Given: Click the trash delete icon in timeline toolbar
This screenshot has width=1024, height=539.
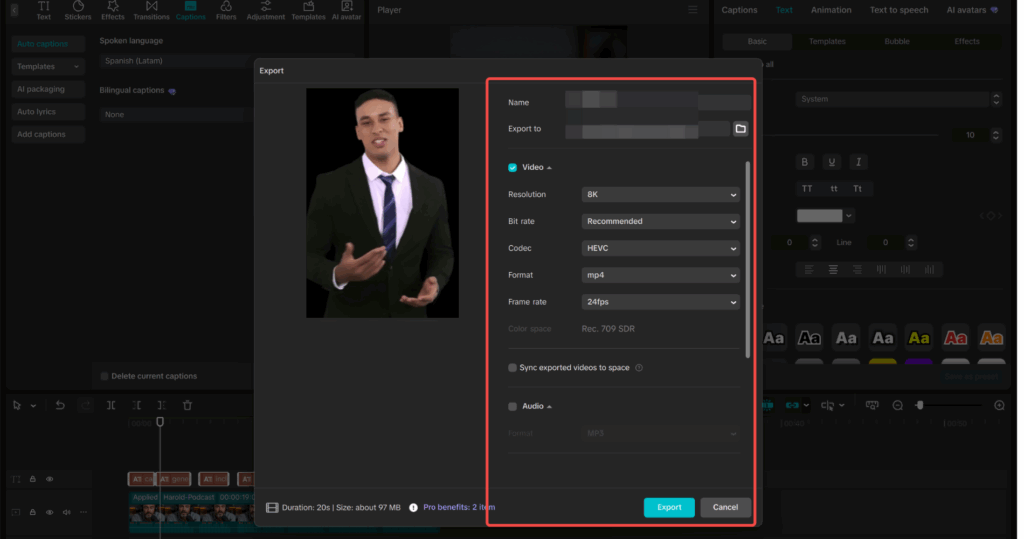Looking at the screenshot, I should pos(187,405).
